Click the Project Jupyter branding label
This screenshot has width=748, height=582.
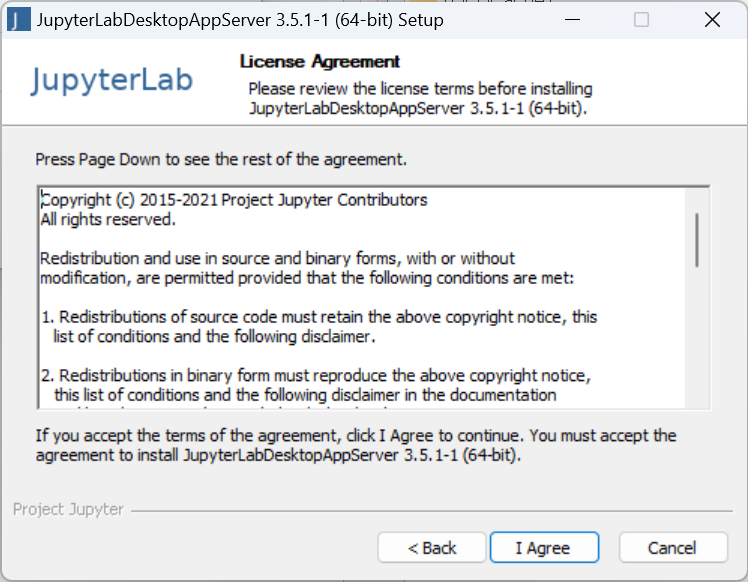tap(68, 509)
